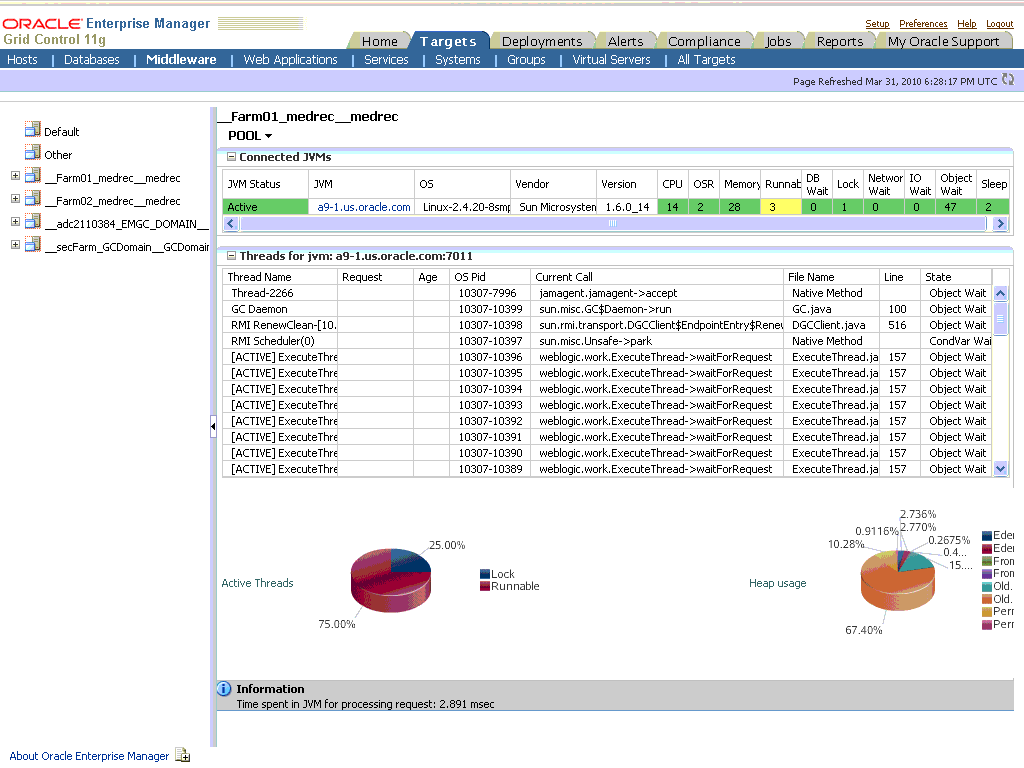
Task: Click About Oracle Enterprise Manager link
Action: point(89,756)
